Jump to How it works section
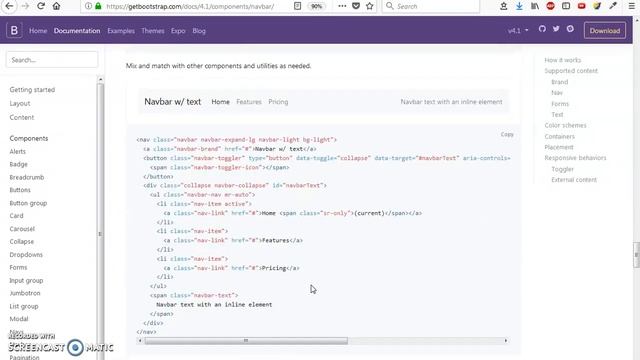This screenshot has width=640, height=360. (562, 60)
